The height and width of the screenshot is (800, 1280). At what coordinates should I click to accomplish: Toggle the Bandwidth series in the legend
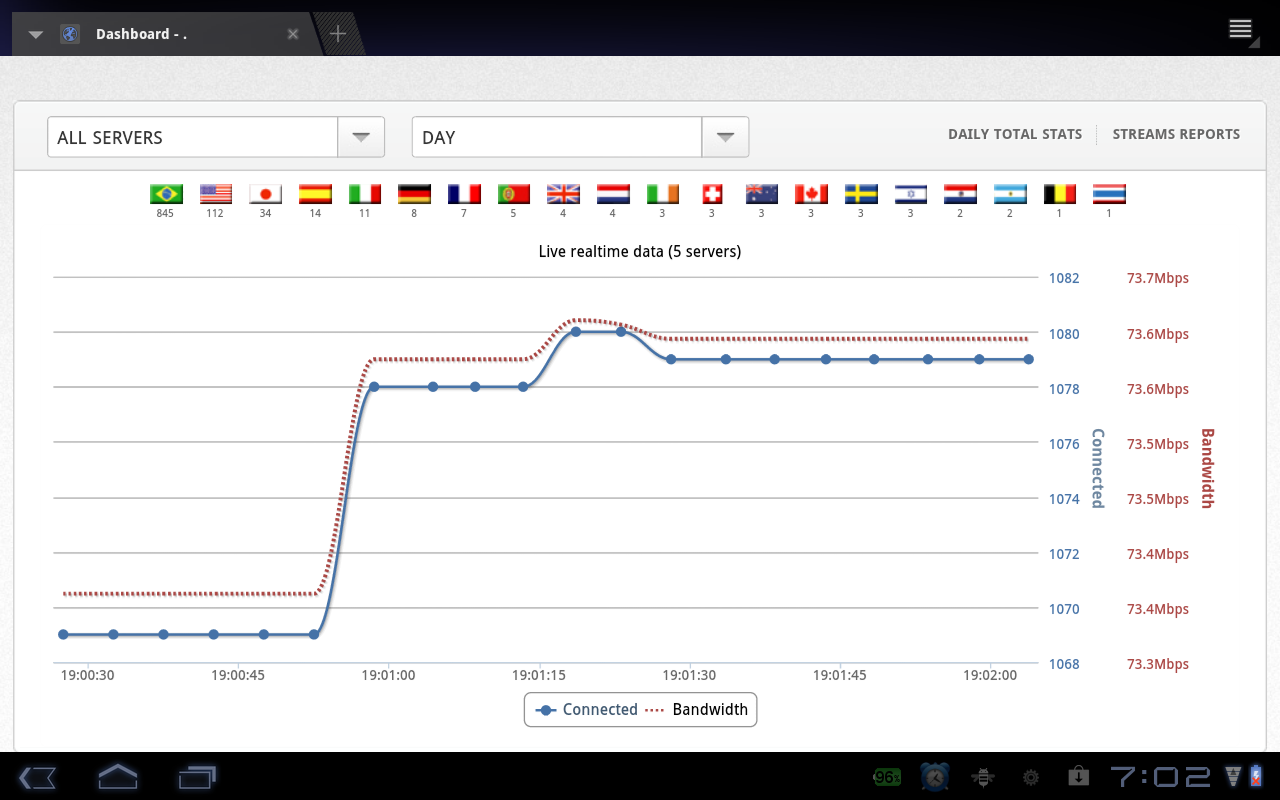pyautogui.click(x=710, y=709)
